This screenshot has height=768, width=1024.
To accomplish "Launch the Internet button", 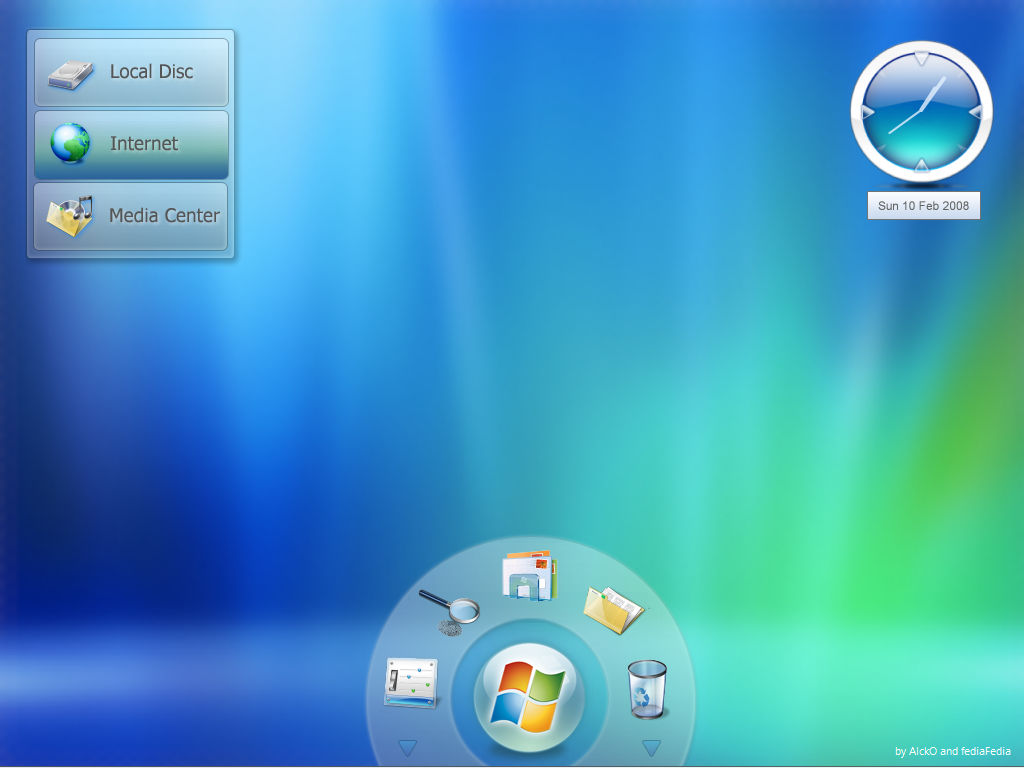I will point(131,144).
